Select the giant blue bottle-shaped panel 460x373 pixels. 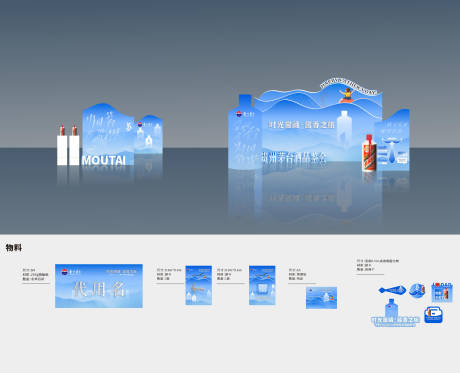pos(245,132)
